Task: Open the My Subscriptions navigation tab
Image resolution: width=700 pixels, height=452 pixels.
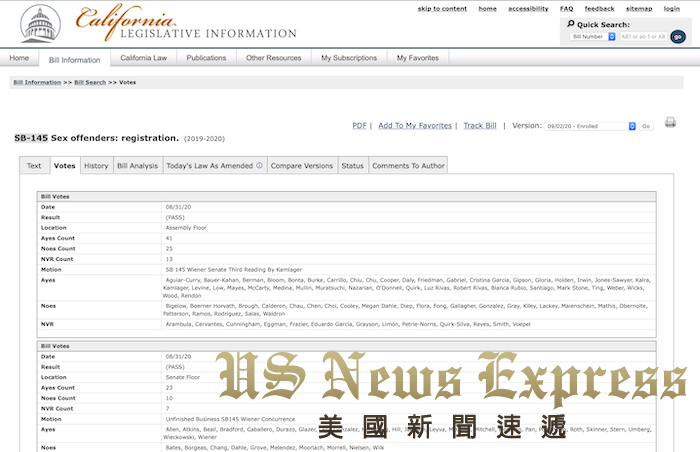Action: point(349,58)
